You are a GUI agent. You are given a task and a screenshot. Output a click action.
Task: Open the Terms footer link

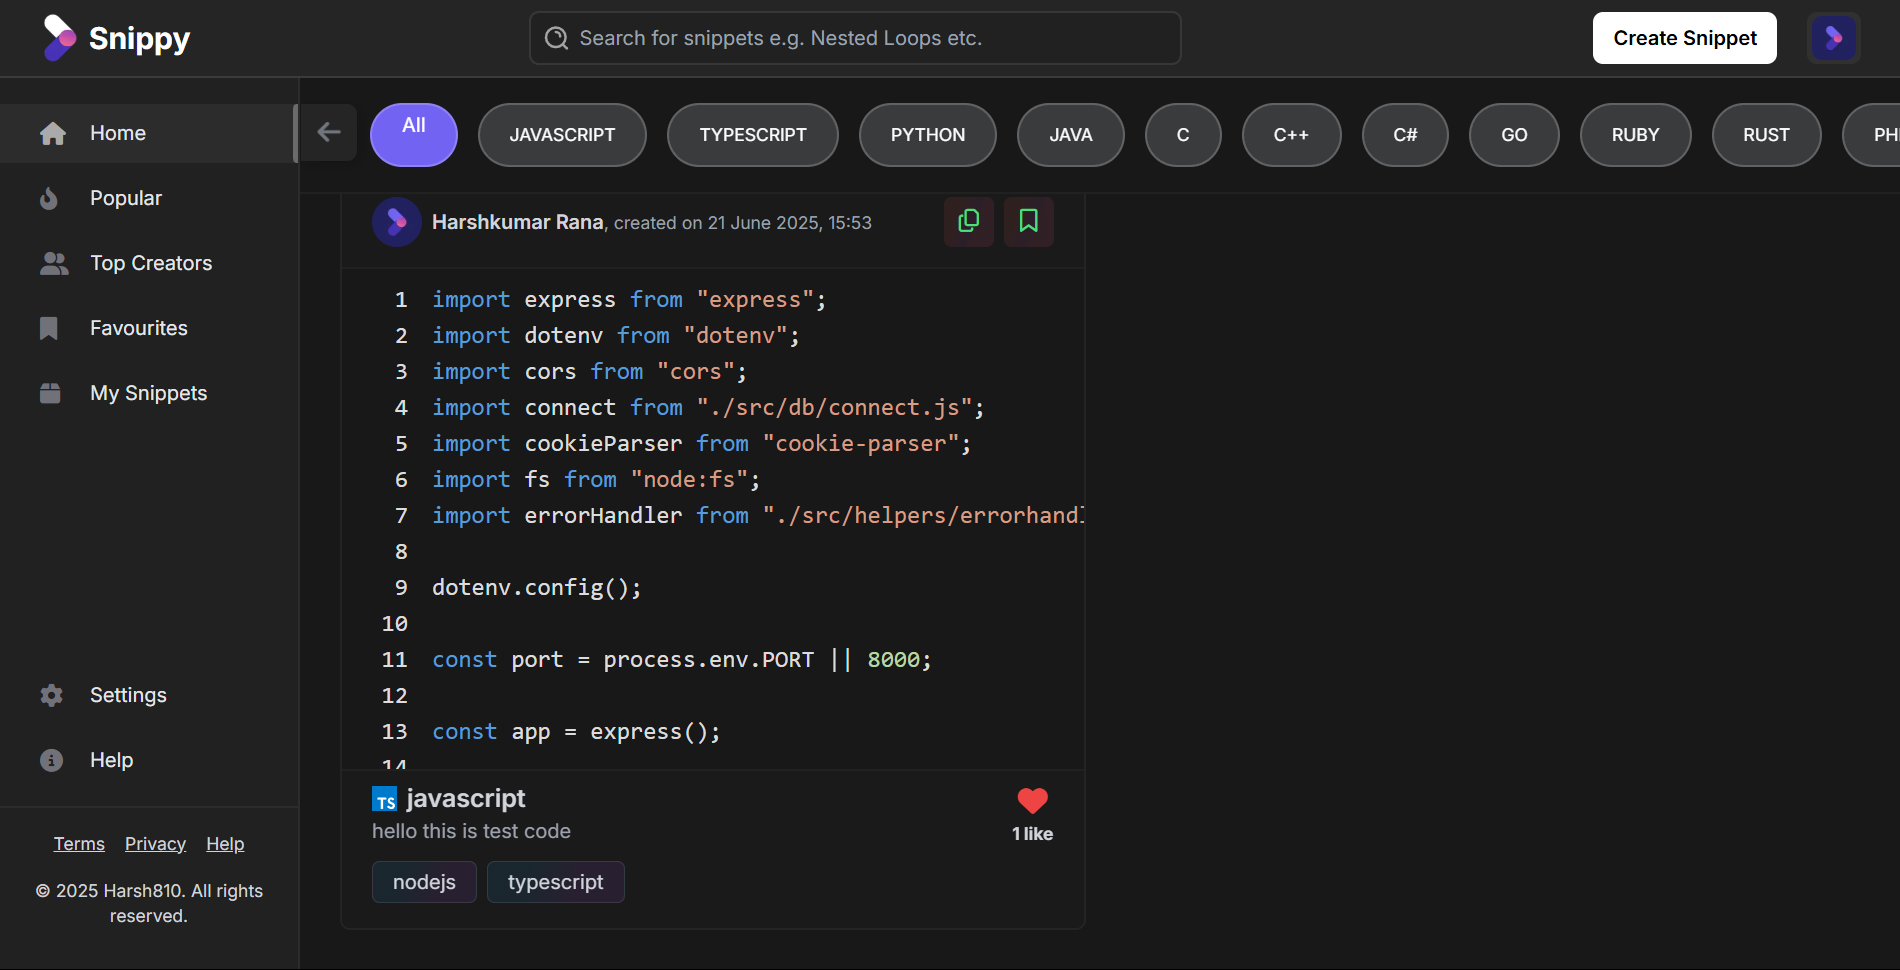79,844
